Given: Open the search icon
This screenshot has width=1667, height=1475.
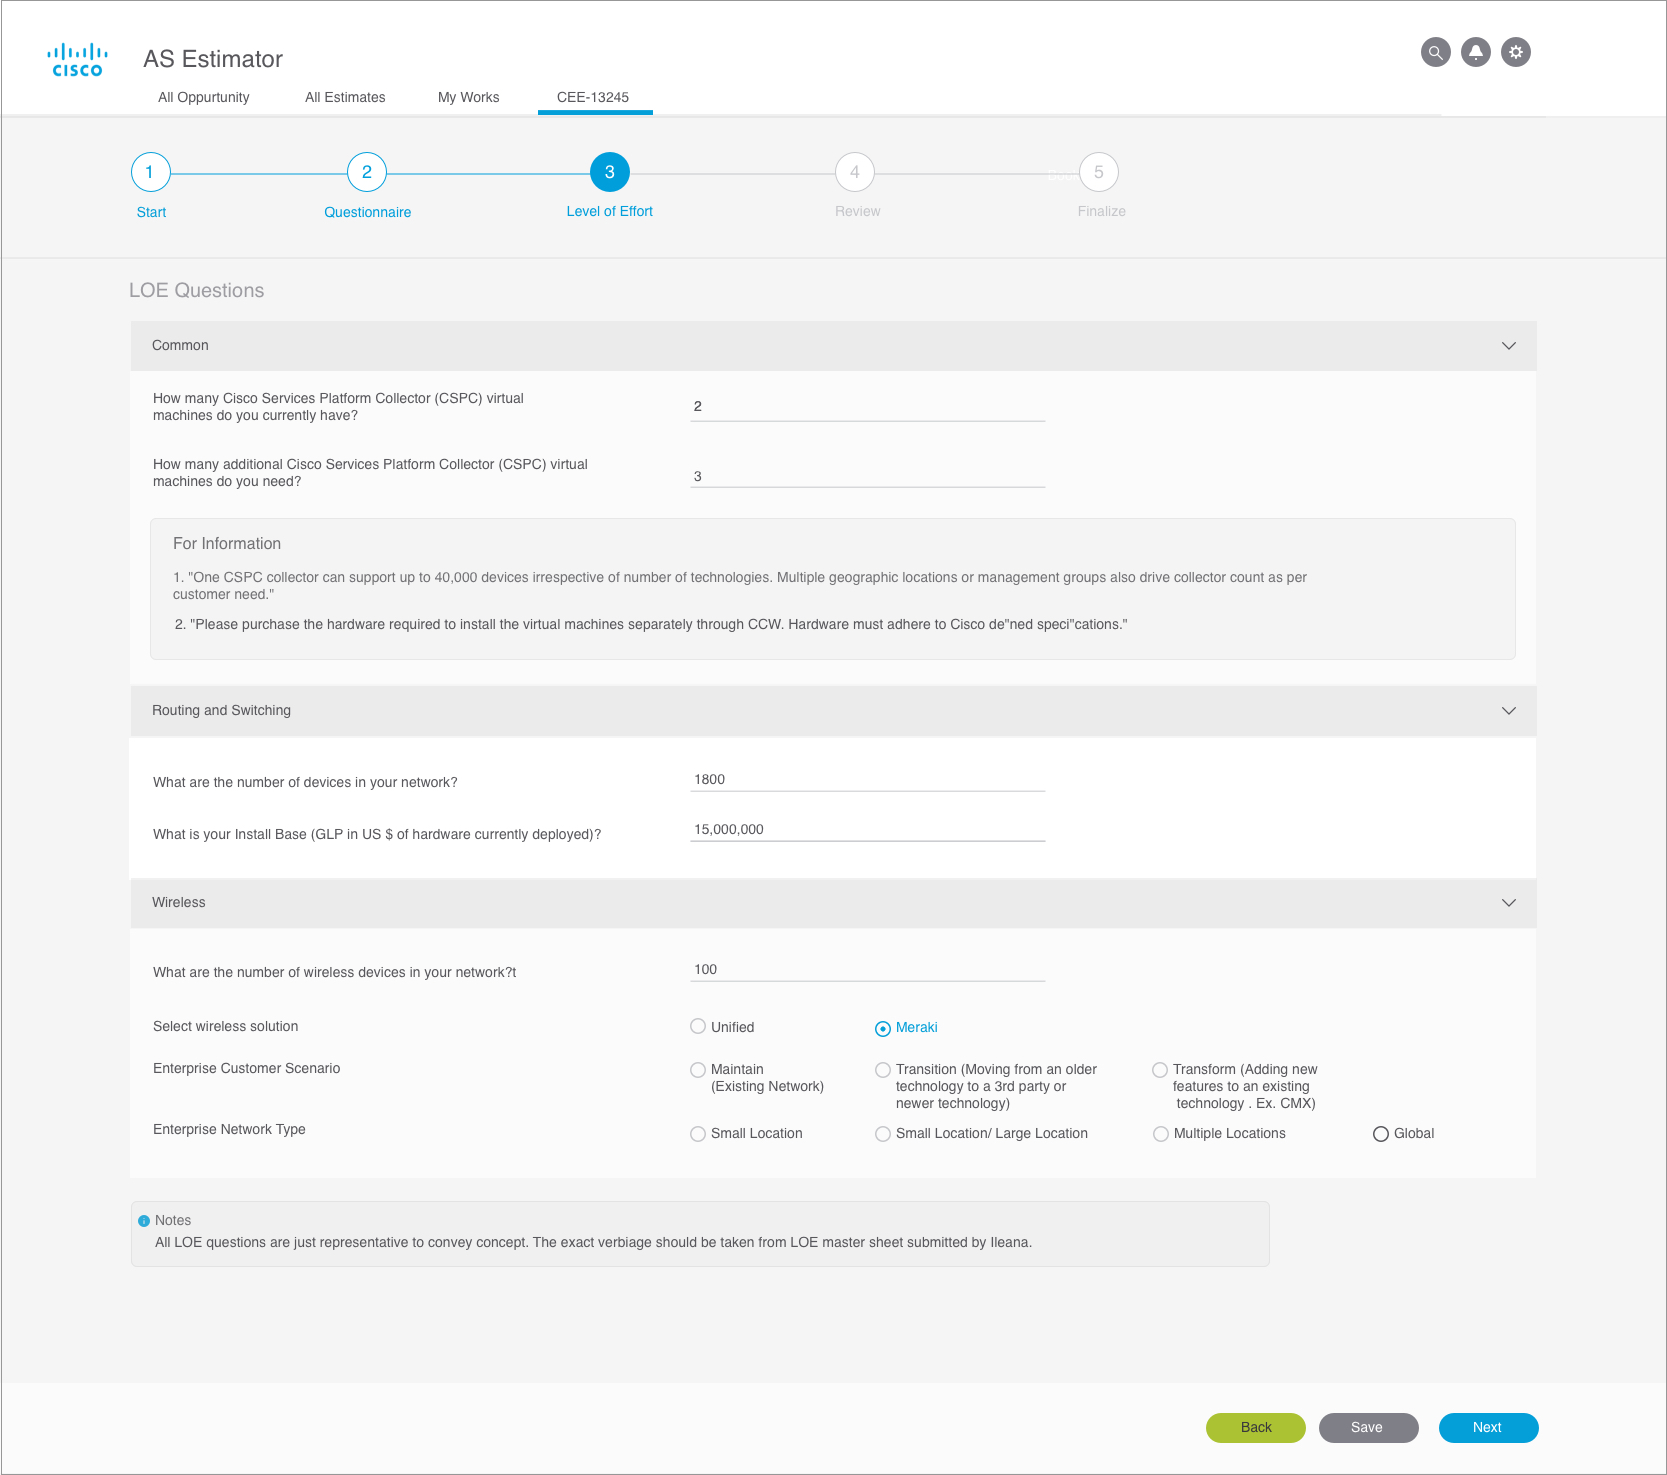Looking at the screenshot, I should (x=1435, y=52).
